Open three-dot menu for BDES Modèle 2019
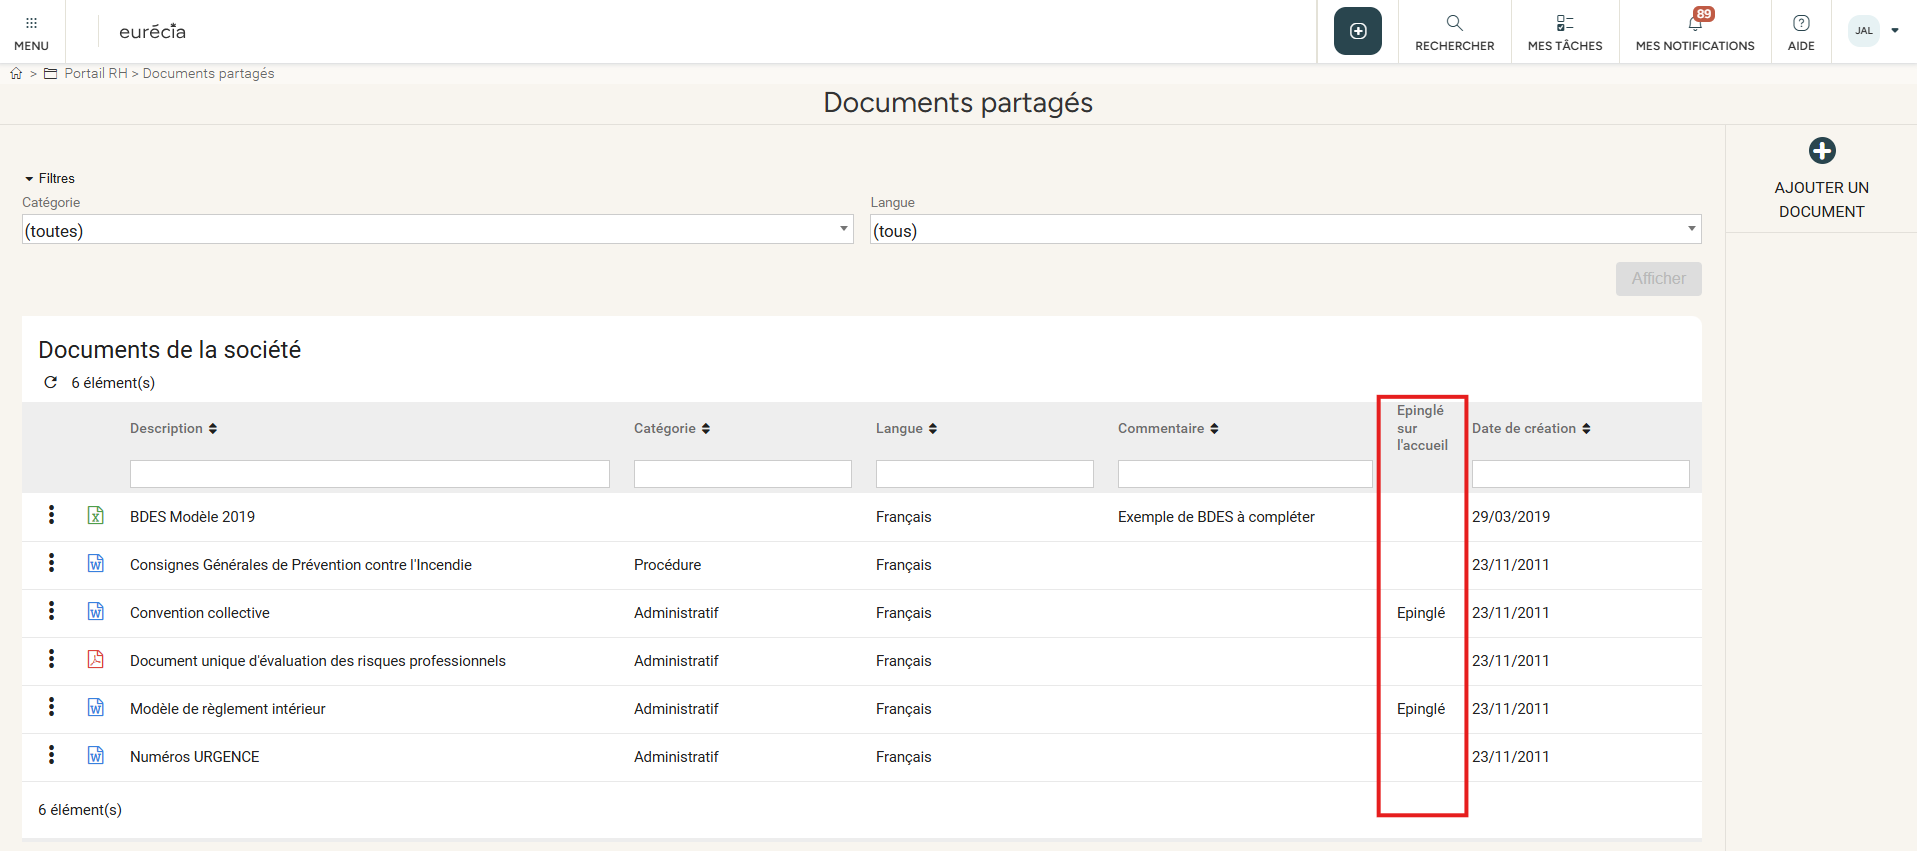 51,515
